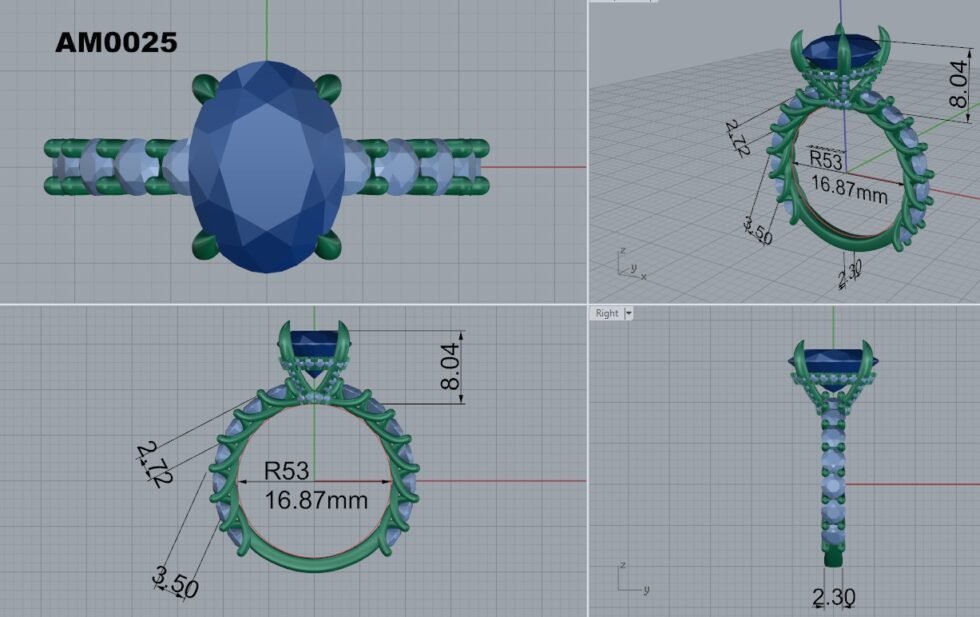This screenshot has height=617, width=980.
Task: Click the 8.04 dimension in perspective viewport
Action: [x=958, y=84]
